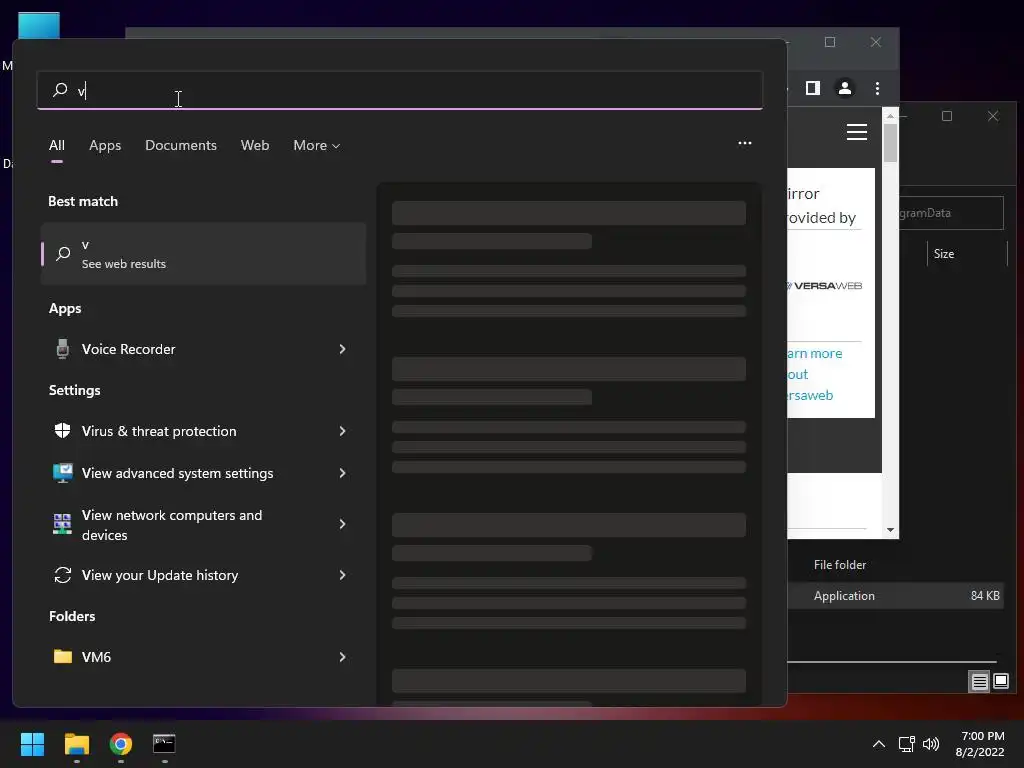The image size is (1024, 768).
Task: Open Chrome three-dot menu
Action: click(877, 88)
